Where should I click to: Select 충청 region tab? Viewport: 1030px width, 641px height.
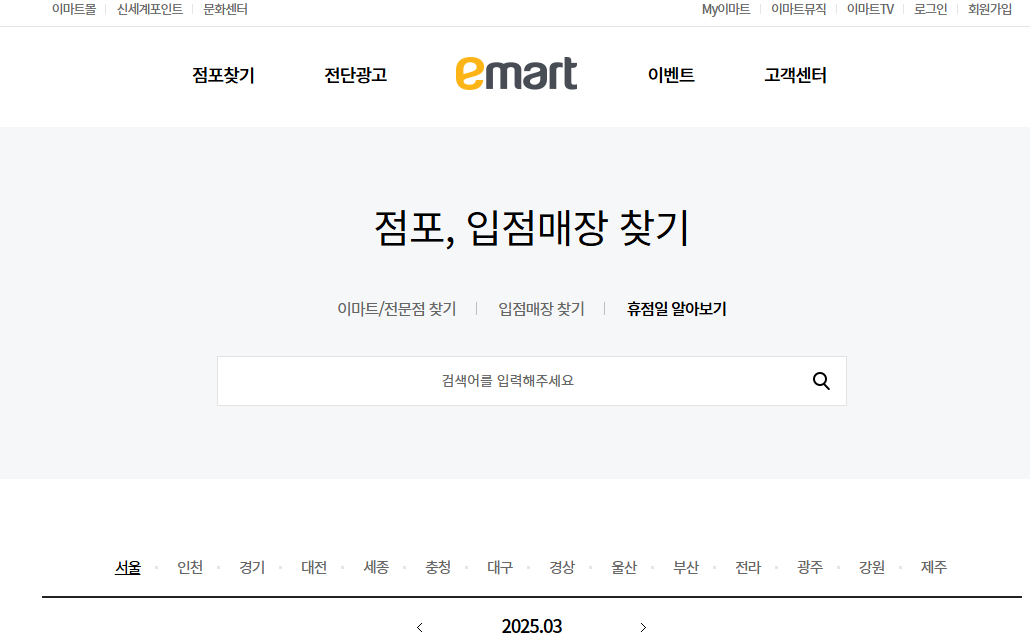(x=438, y=567)
